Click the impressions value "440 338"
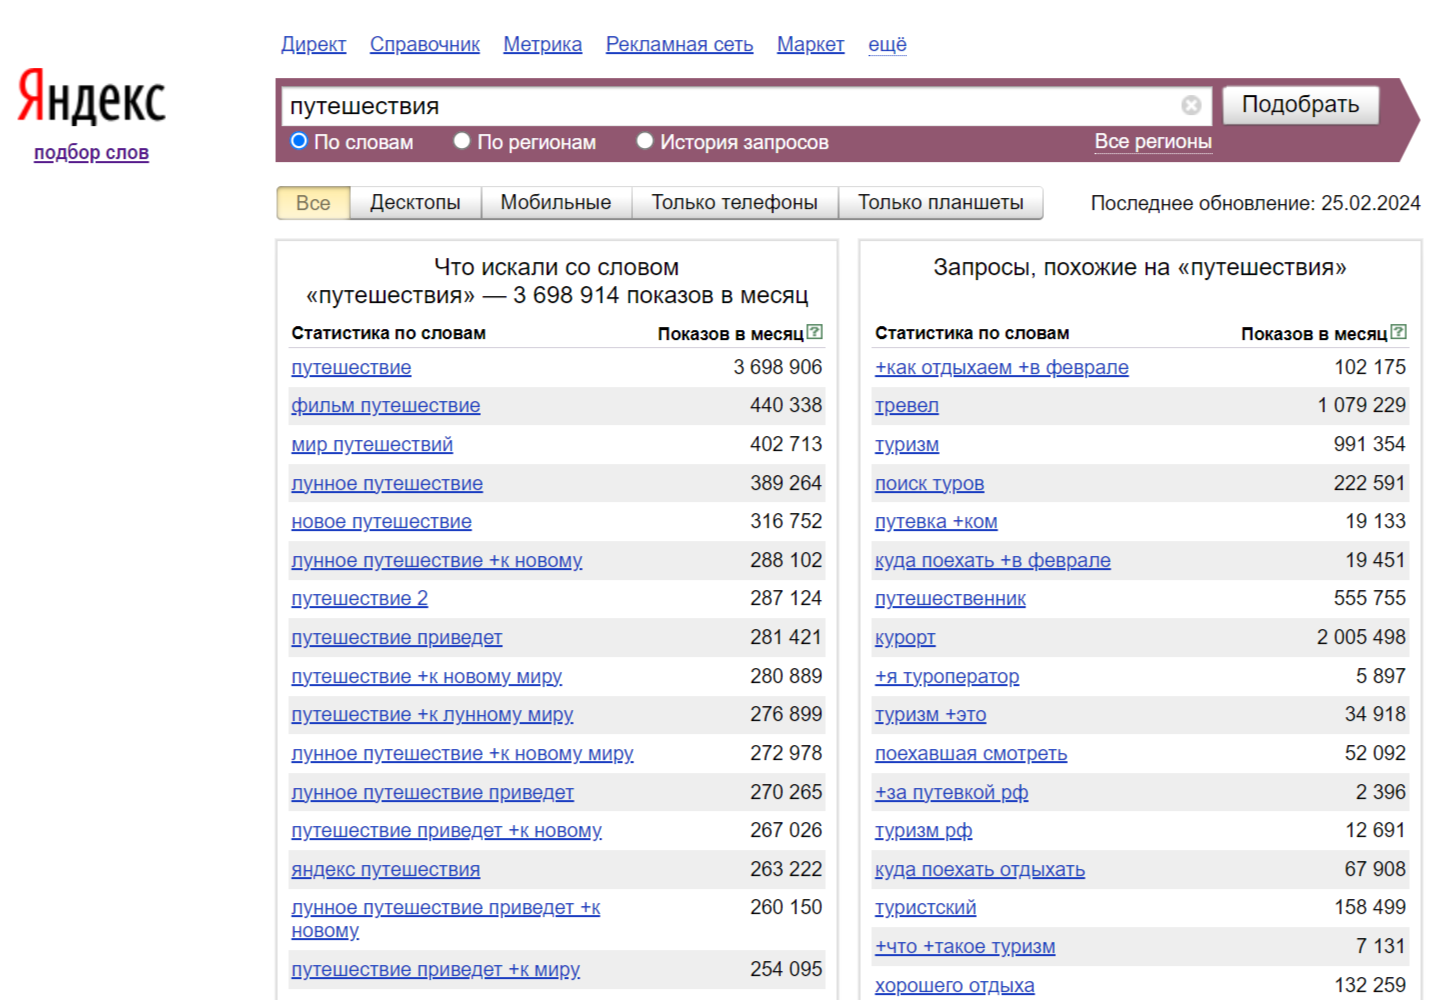 pyautogui.click(x=786, y=405)
